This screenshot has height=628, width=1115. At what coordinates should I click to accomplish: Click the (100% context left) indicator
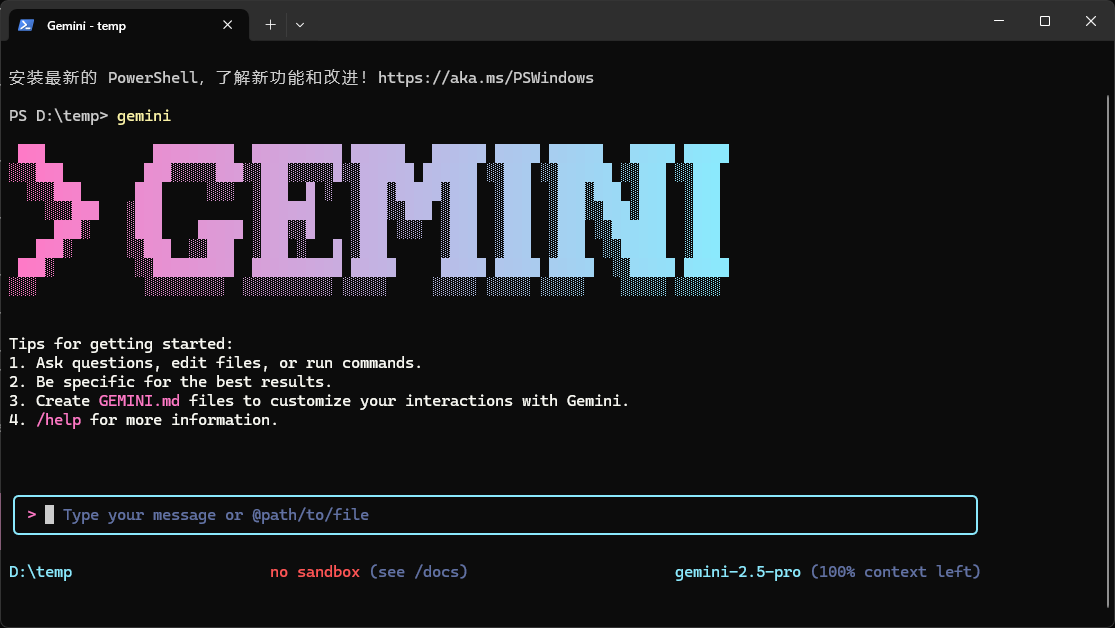tap(895, 572)
